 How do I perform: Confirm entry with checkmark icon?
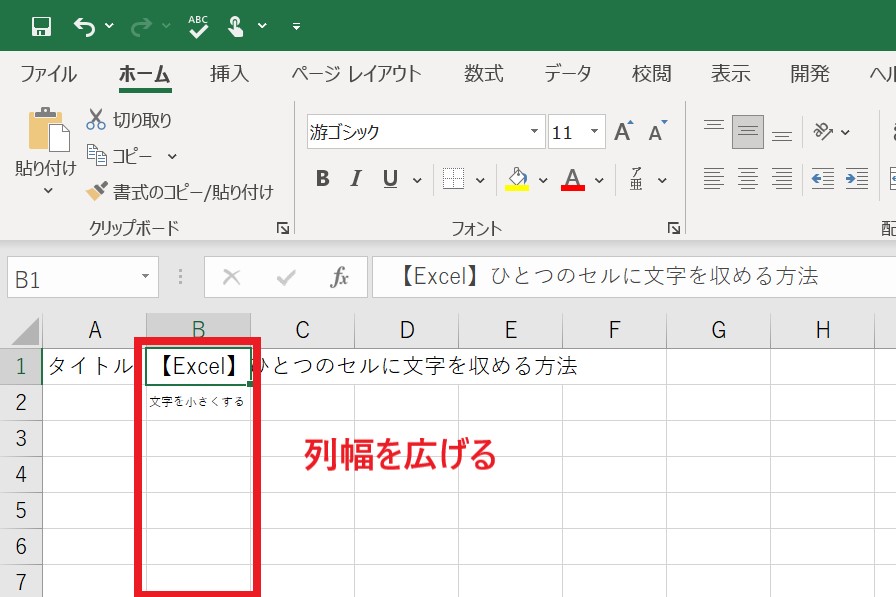pos(286,277)
